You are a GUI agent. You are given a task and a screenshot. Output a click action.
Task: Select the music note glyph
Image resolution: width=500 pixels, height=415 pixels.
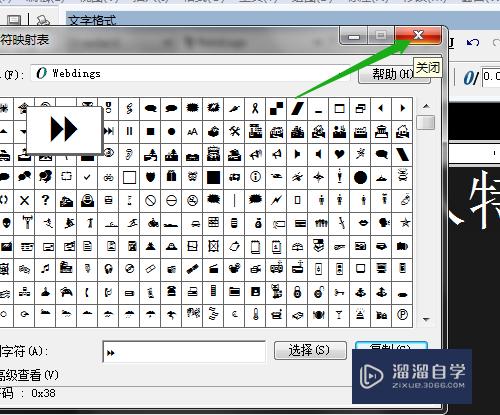tap(45, 269)
